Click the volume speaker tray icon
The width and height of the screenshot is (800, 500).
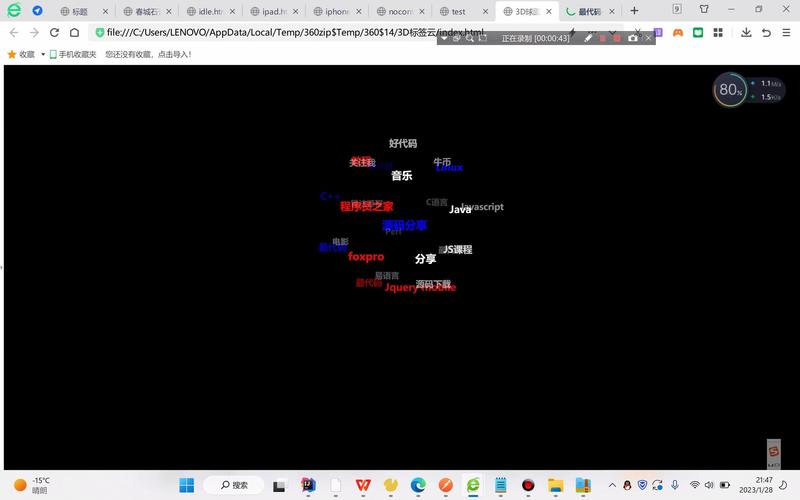(x=709, y=485)
